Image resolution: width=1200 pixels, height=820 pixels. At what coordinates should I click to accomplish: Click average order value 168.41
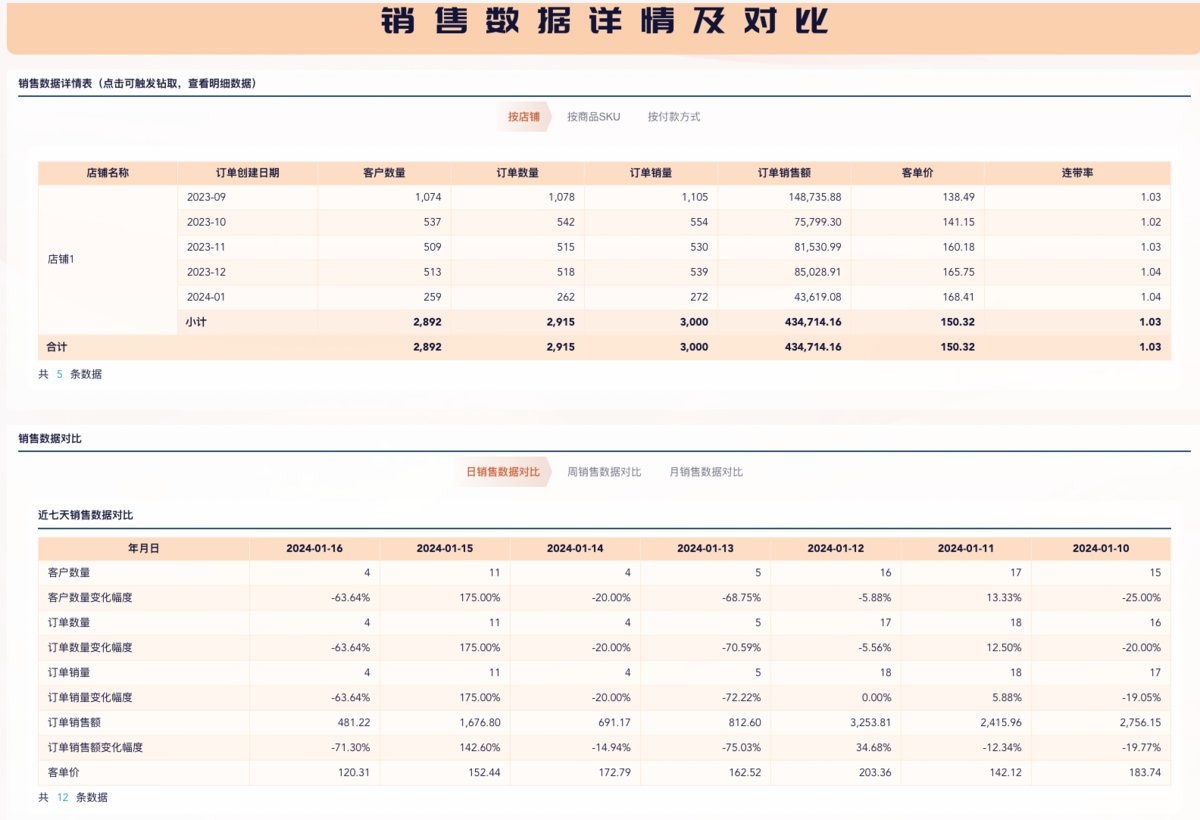tap(958, 297)
